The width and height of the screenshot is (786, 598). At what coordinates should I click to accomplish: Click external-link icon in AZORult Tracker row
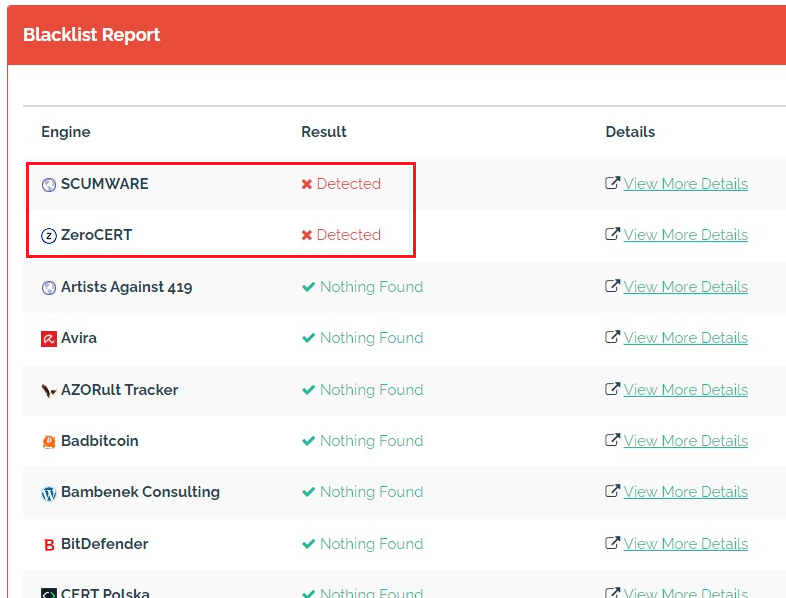(612, 389)
